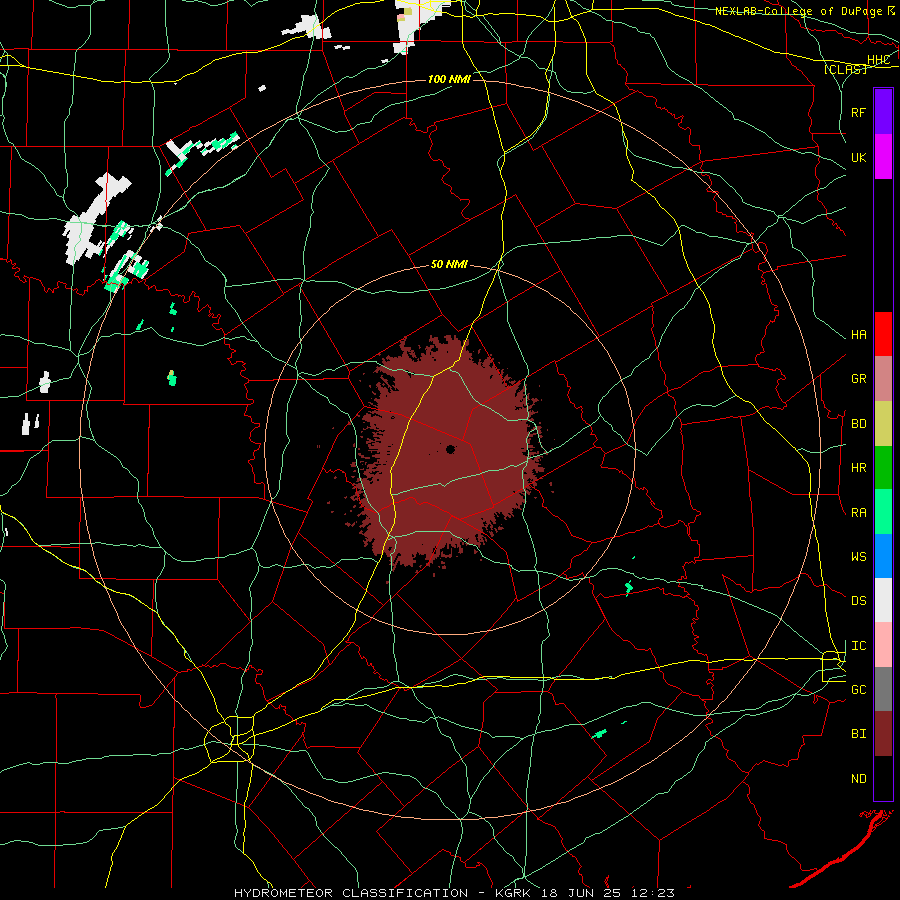
Task: Click the ND legend label
Action: click(x=858, y=779)
